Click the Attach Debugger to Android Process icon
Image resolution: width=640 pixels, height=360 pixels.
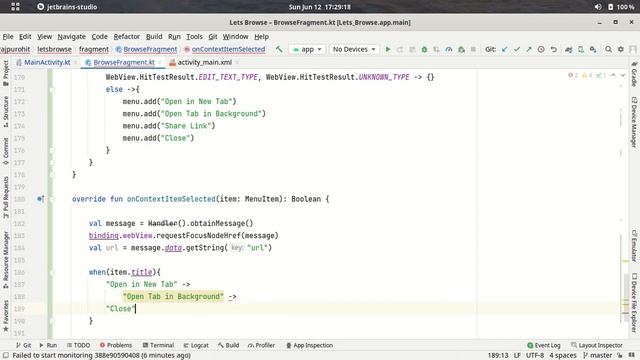[x=461, y=49]
